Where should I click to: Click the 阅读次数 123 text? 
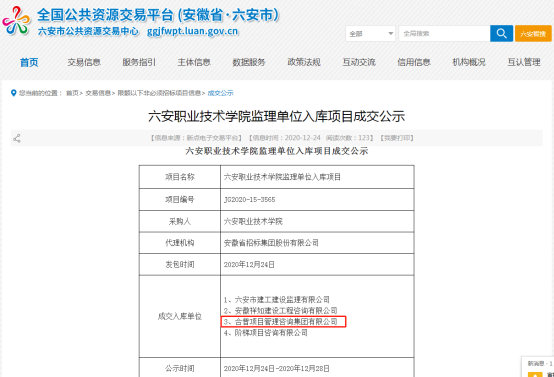(349, 138)
